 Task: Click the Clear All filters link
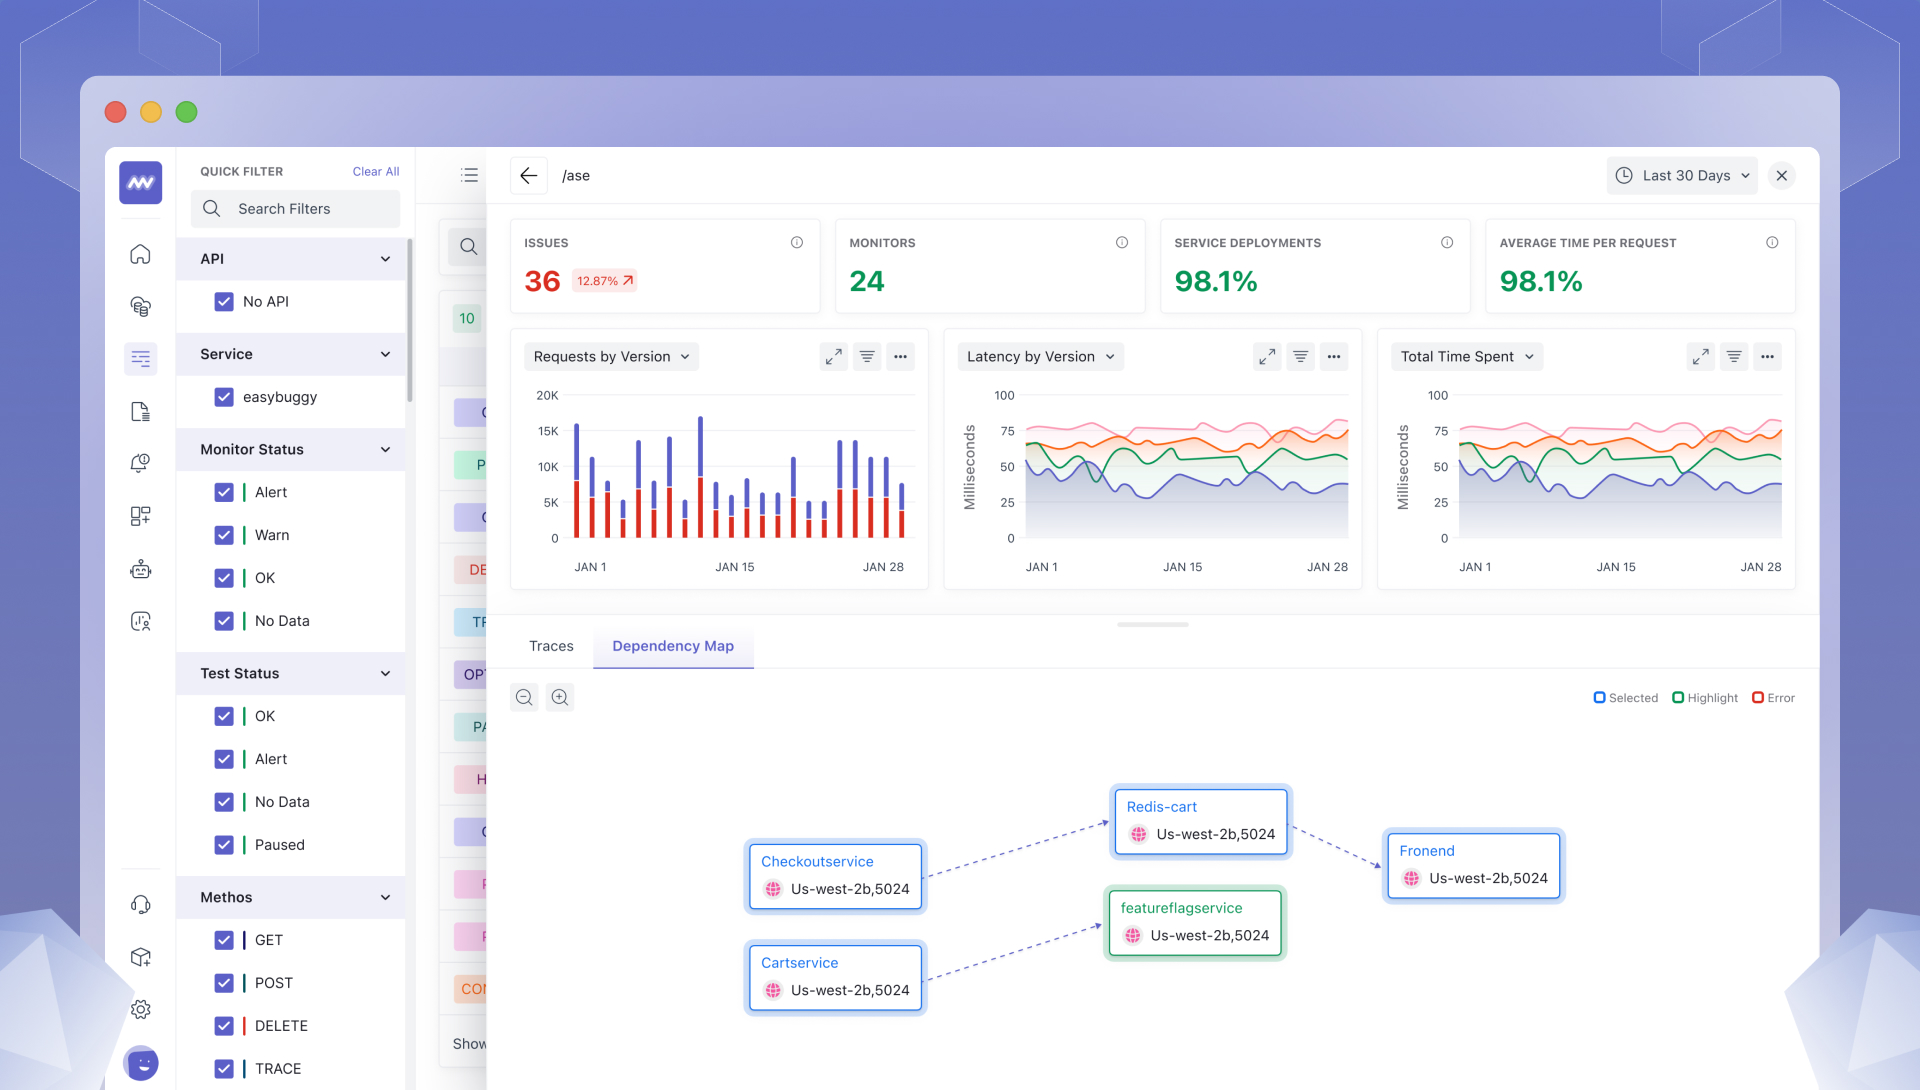coord(375,171)
